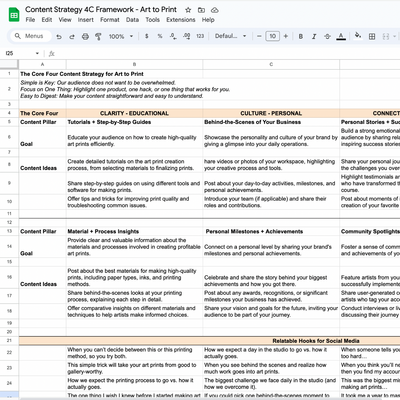Toggle strikethrough formatting

pyautogui.click(x=327, y=36)
